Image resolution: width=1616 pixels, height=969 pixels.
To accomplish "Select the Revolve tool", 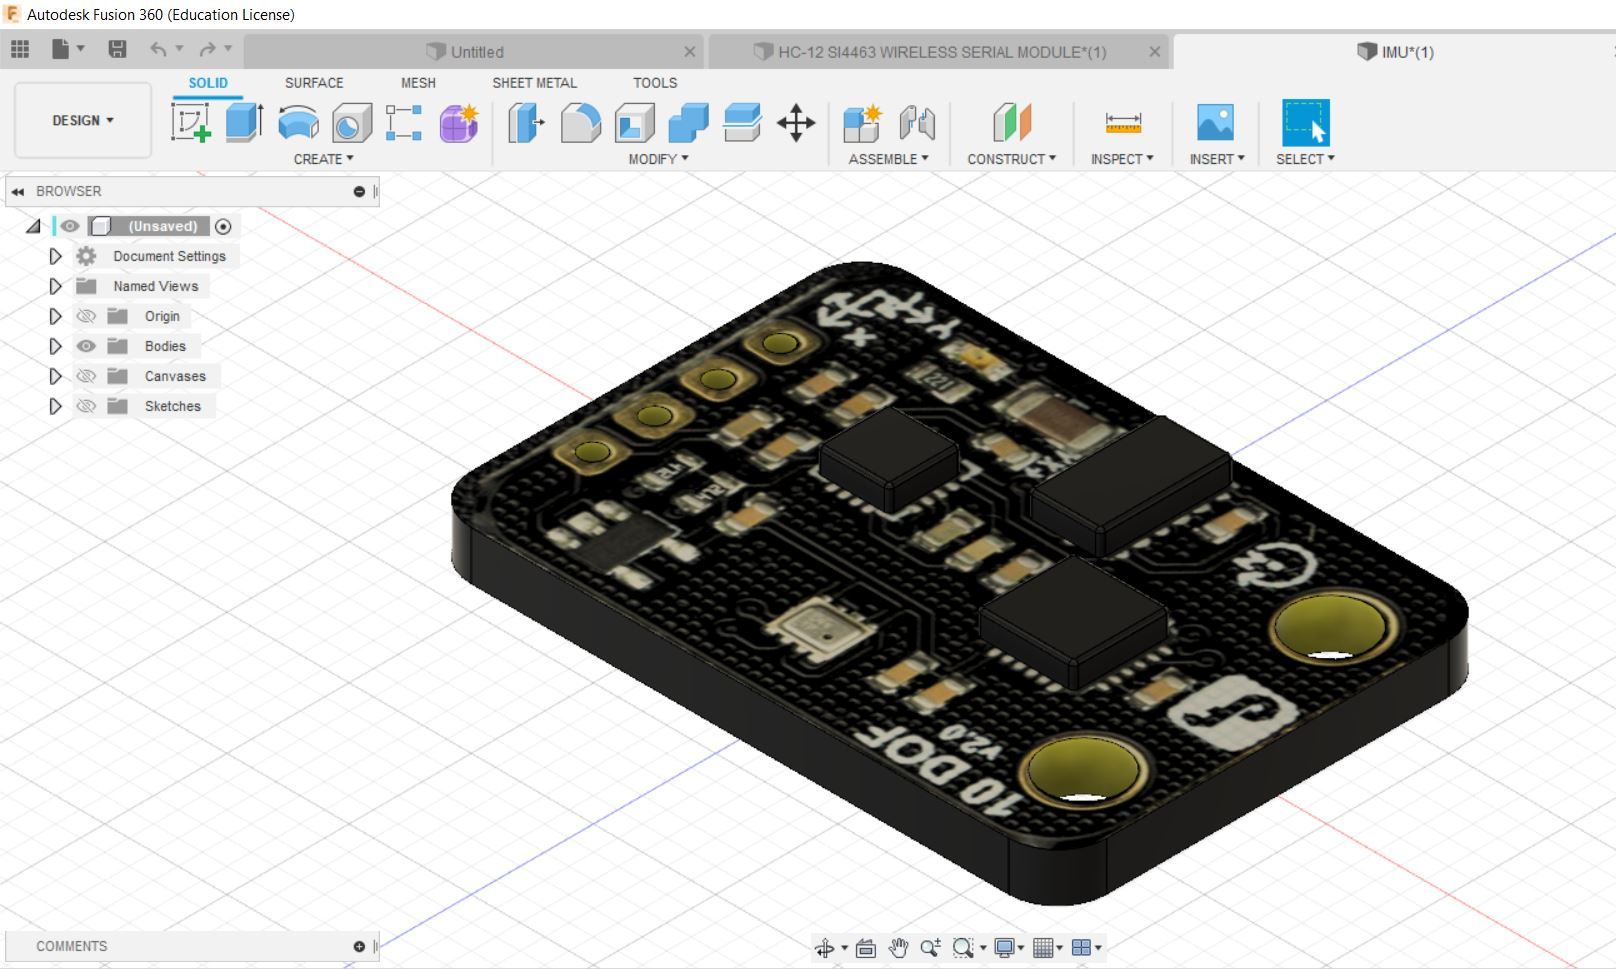I will point(298,123).
